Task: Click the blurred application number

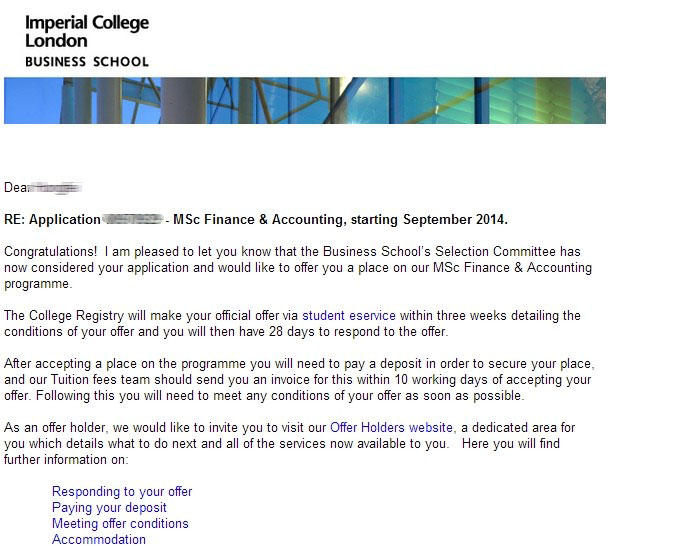Action: (132, 220)
